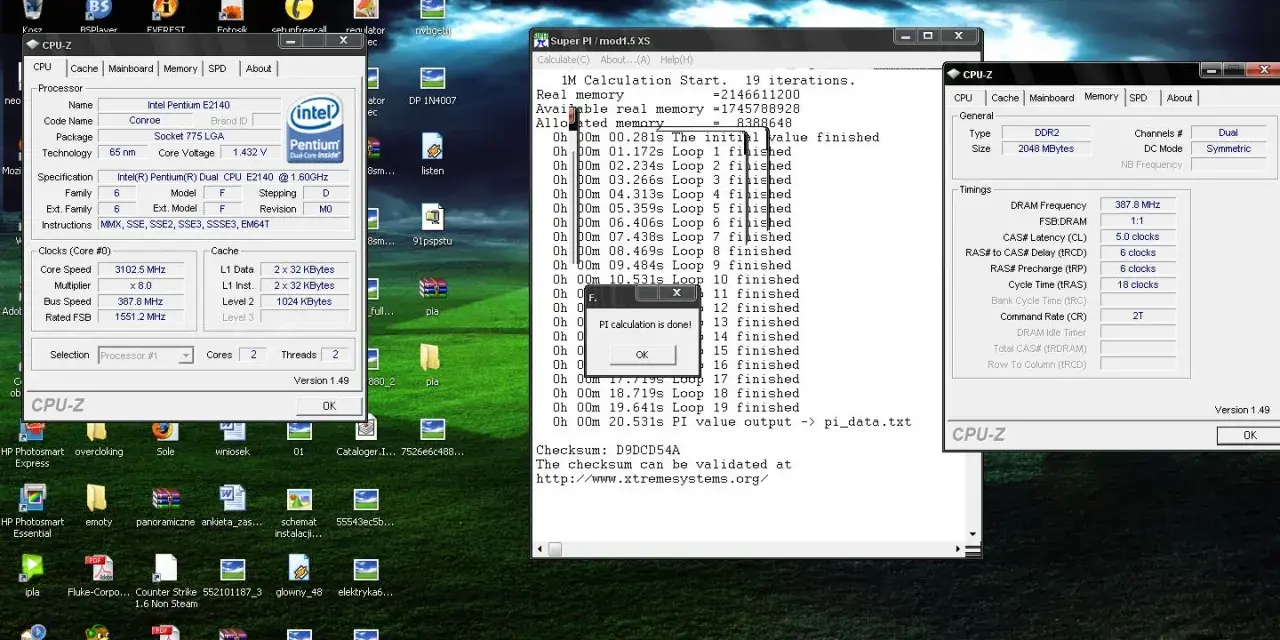Select SPD tab in left CPU-Z window

(217, 69)
